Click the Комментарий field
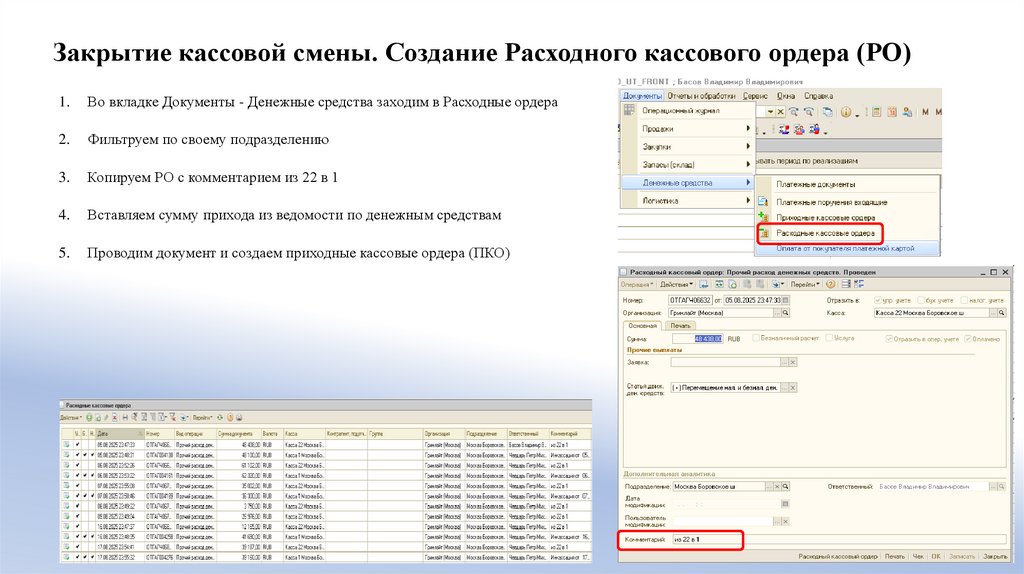The image size is (1024, 574). coord(839,539)
